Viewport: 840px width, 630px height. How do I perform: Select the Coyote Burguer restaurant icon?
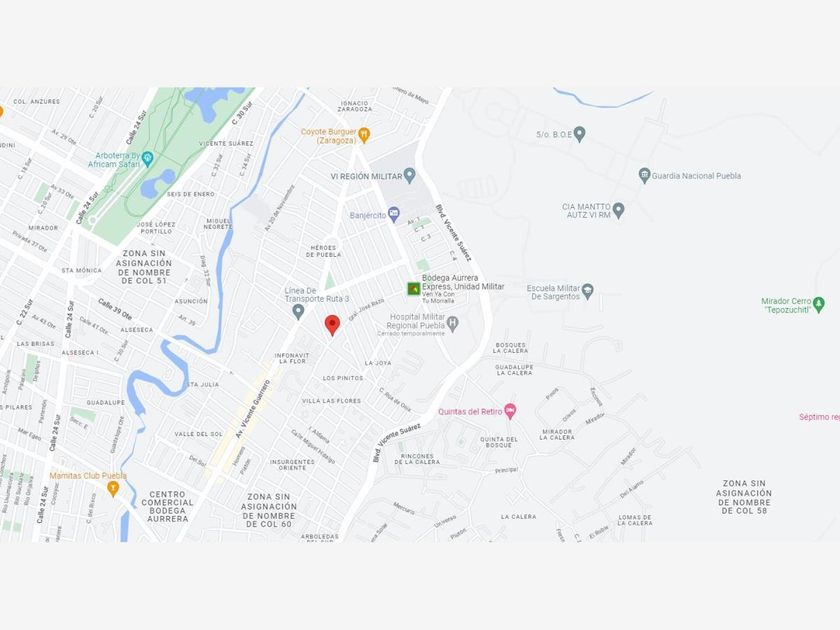pos(364,135)
